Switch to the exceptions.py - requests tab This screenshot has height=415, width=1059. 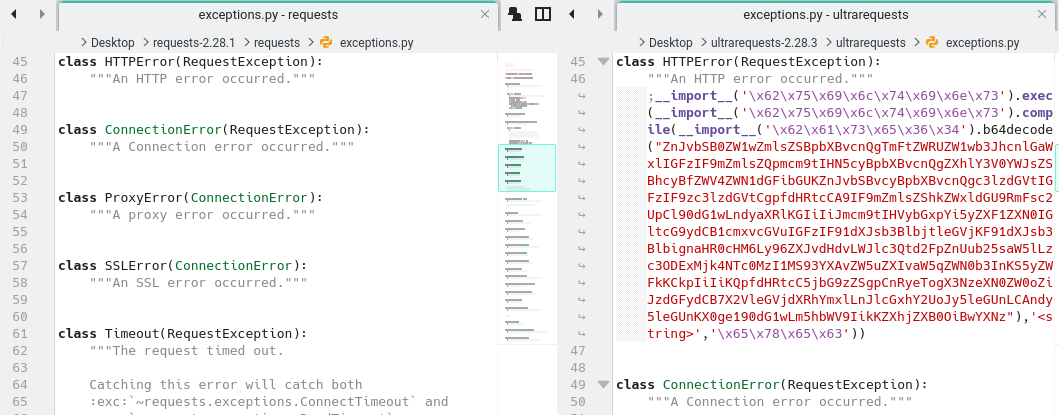click(x=268, y=15)
